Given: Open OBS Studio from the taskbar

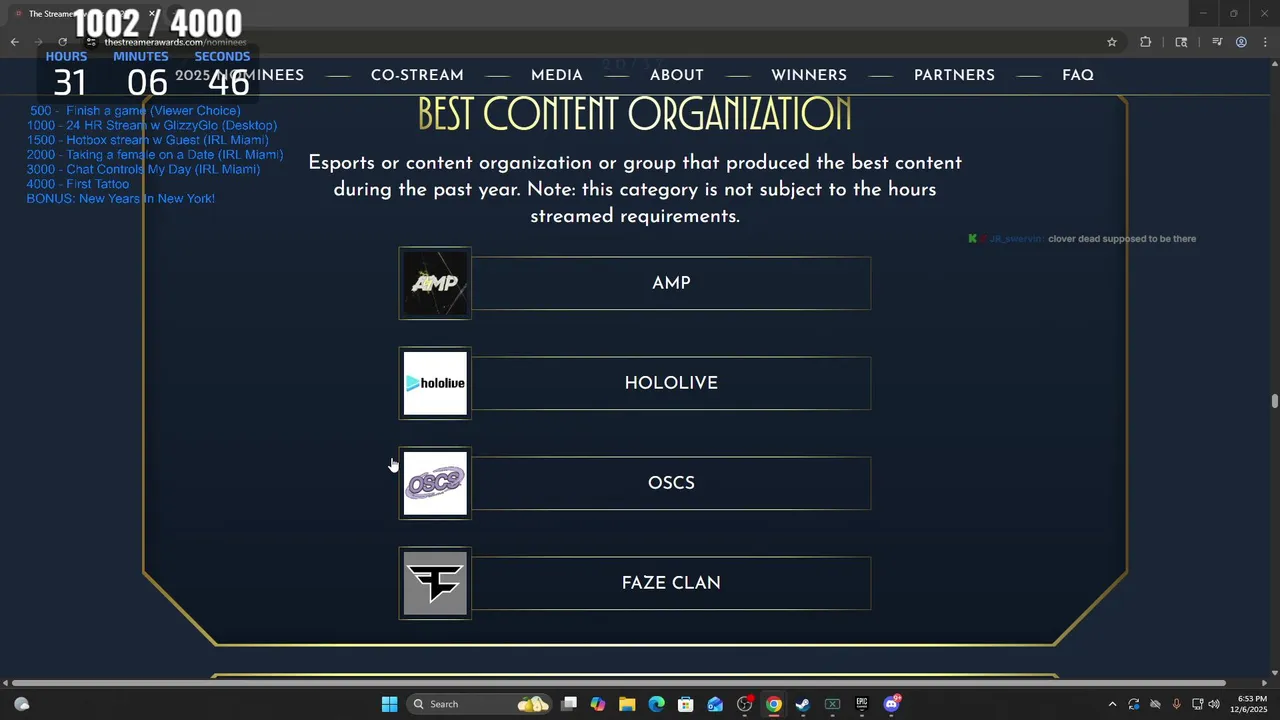Looking at the screenshot, I should pyautogui.click(x=744, y=704).
